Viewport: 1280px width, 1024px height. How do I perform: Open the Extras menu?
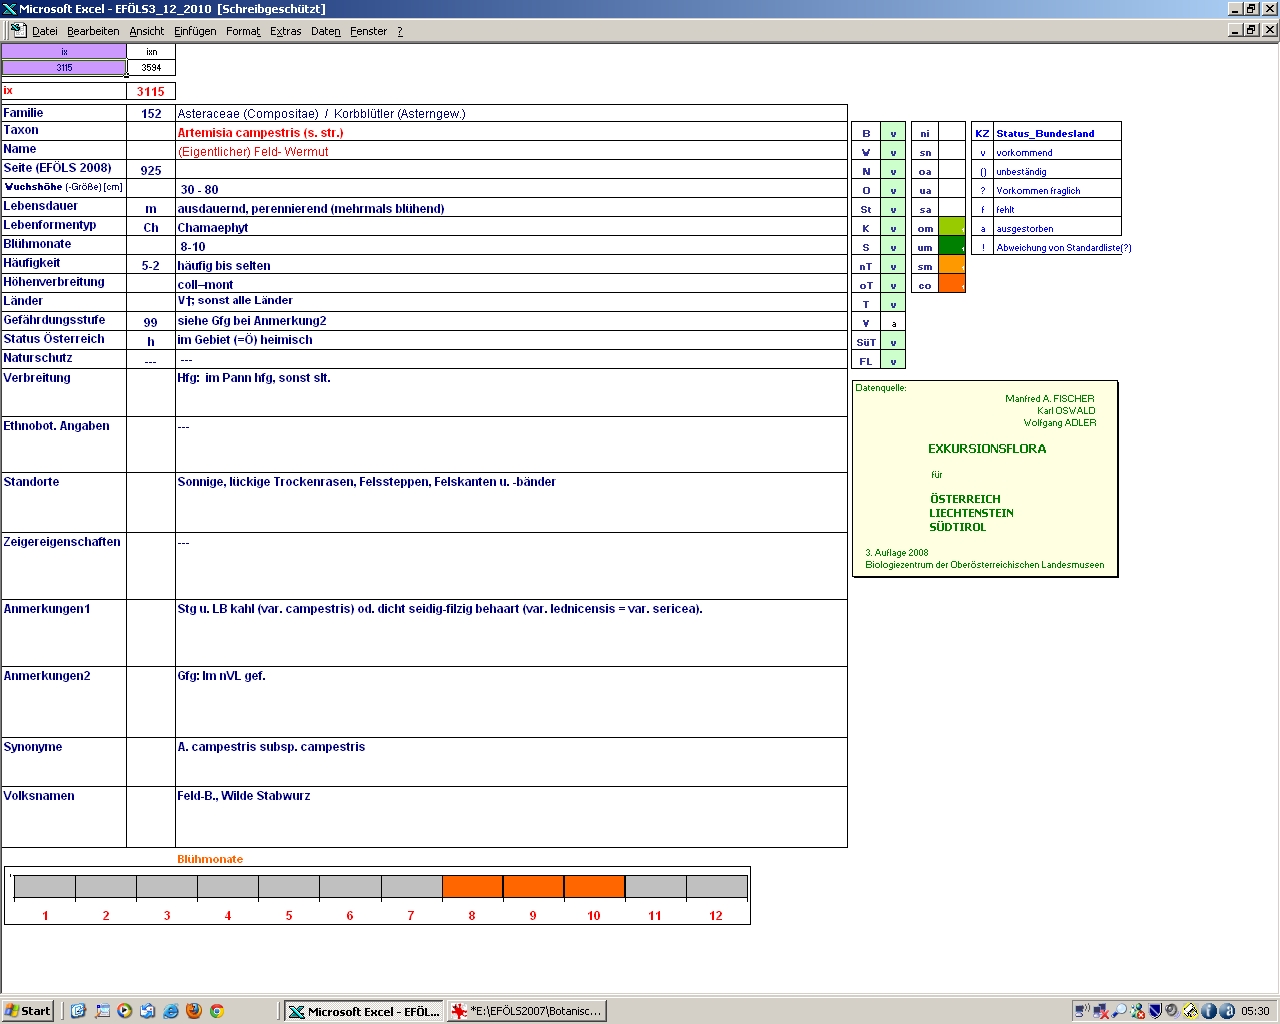(285, 31)
